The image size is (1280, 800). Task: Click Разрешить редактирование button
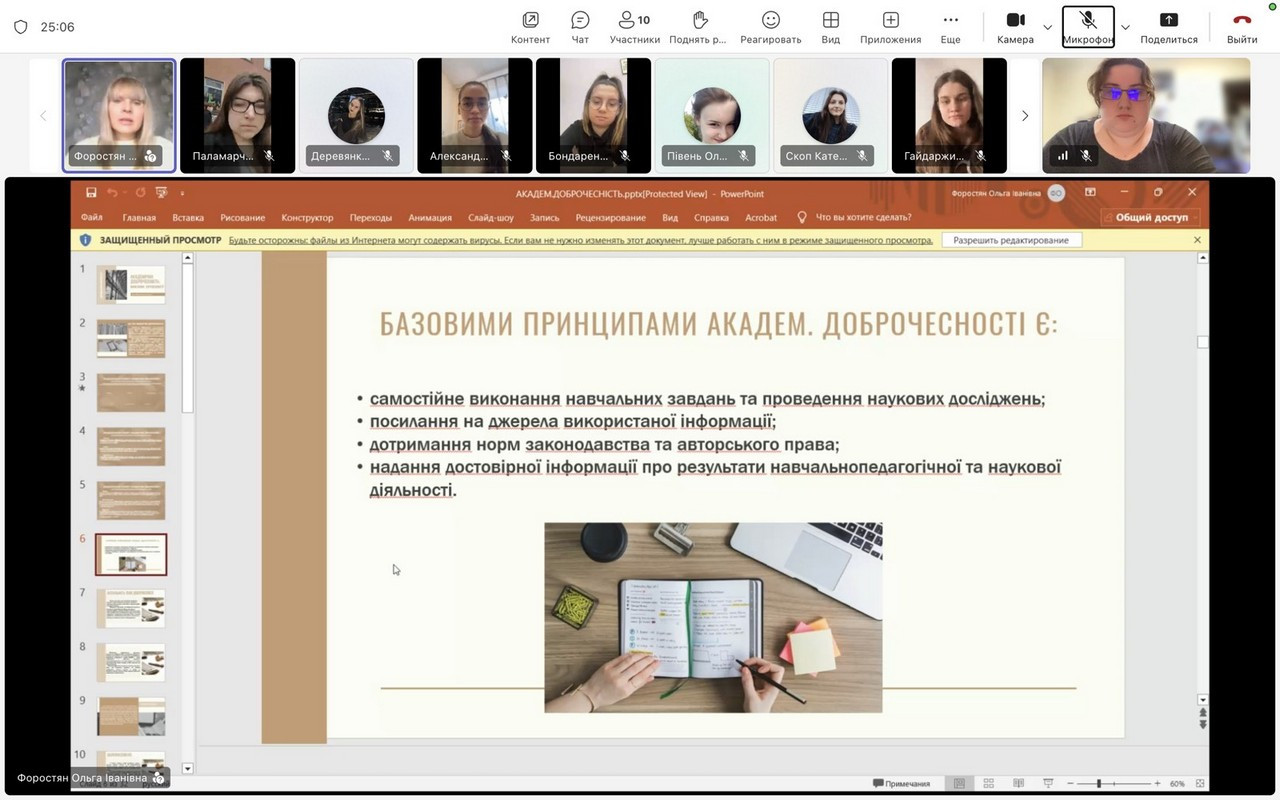[1011, 240]
